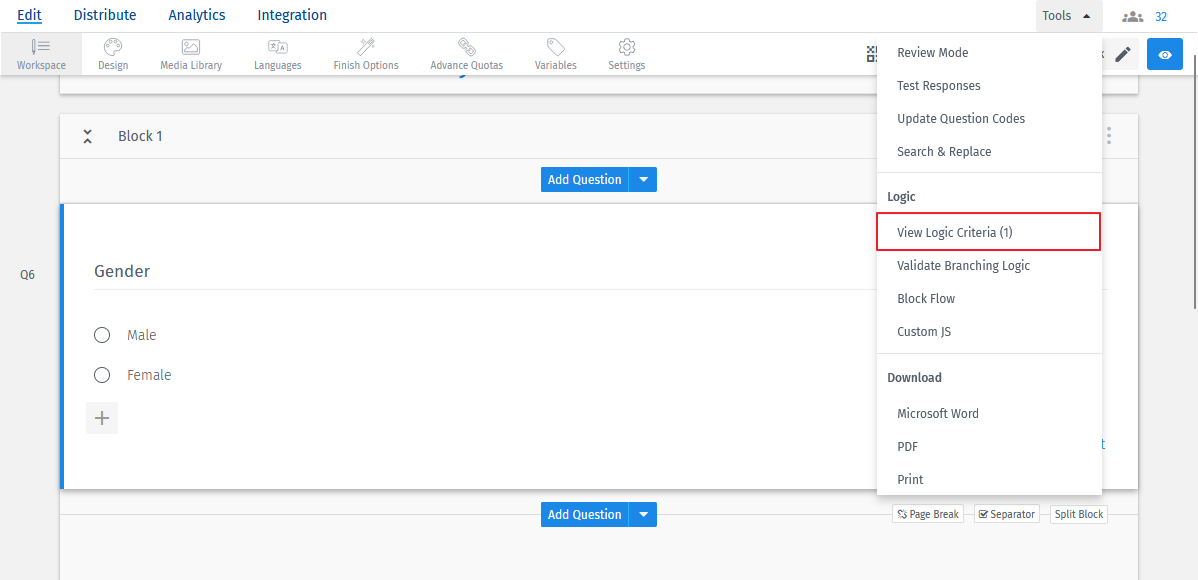Image resolution: width=1198 pixels, height=580 pixels.
Task: Open the Variables section
Action: 555,54
